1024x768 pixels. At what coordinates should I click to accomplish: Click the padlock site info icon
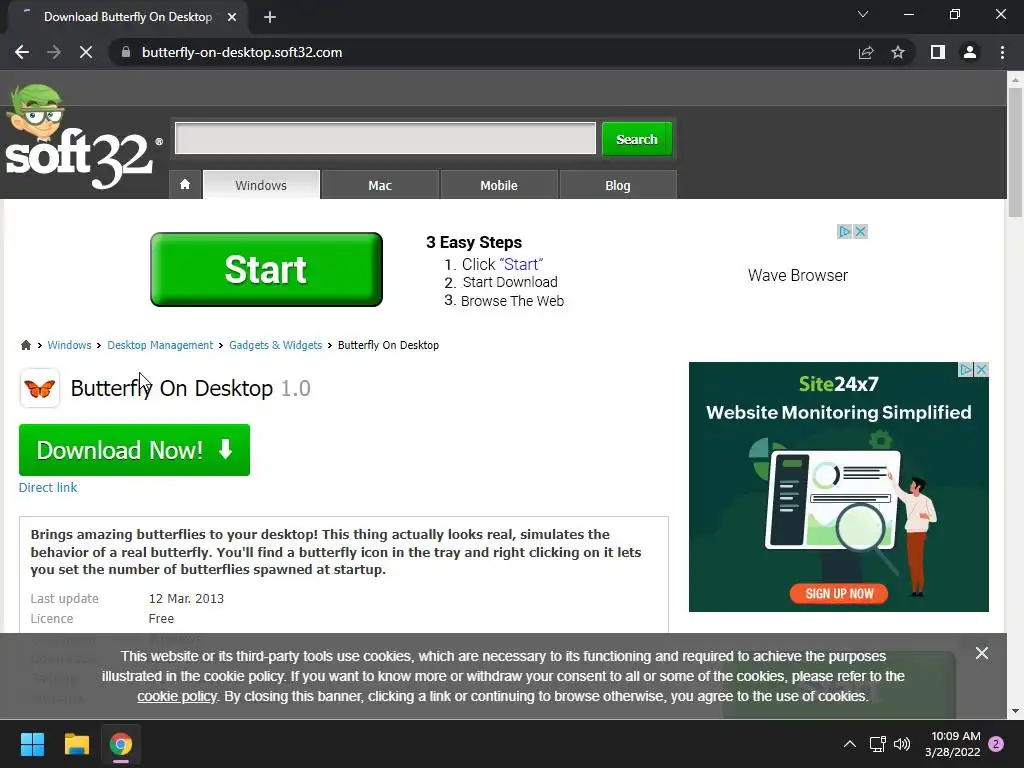[126, 52]
